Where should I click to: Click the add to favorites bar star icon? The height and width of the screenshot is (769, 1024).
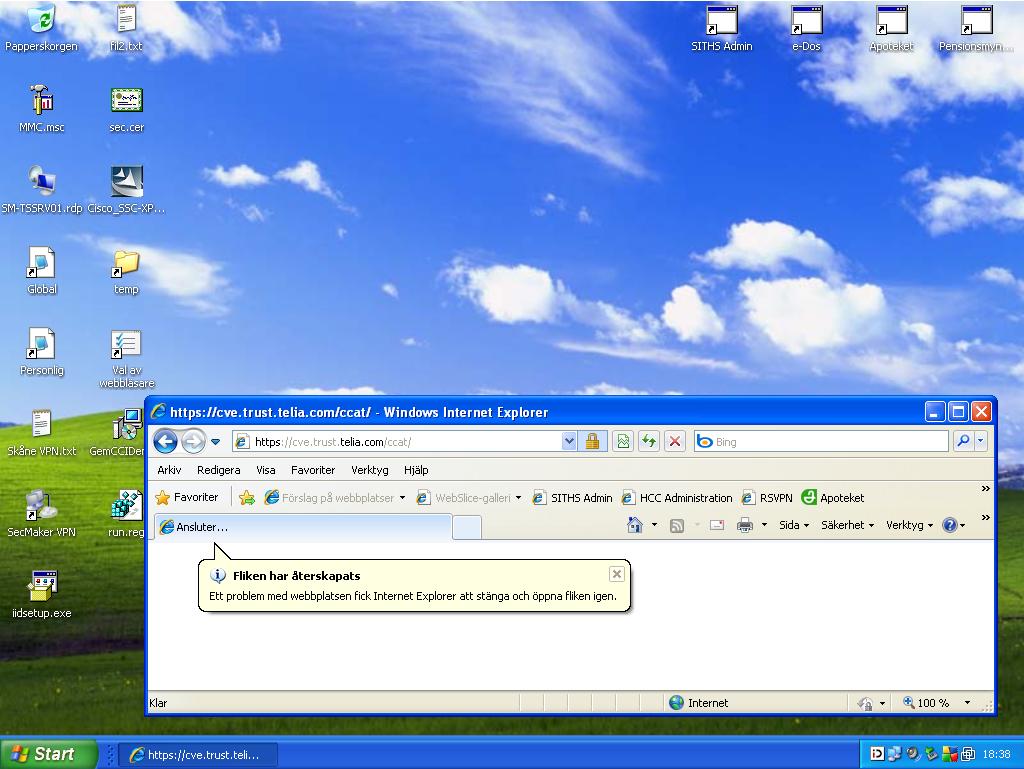point(247,498)
